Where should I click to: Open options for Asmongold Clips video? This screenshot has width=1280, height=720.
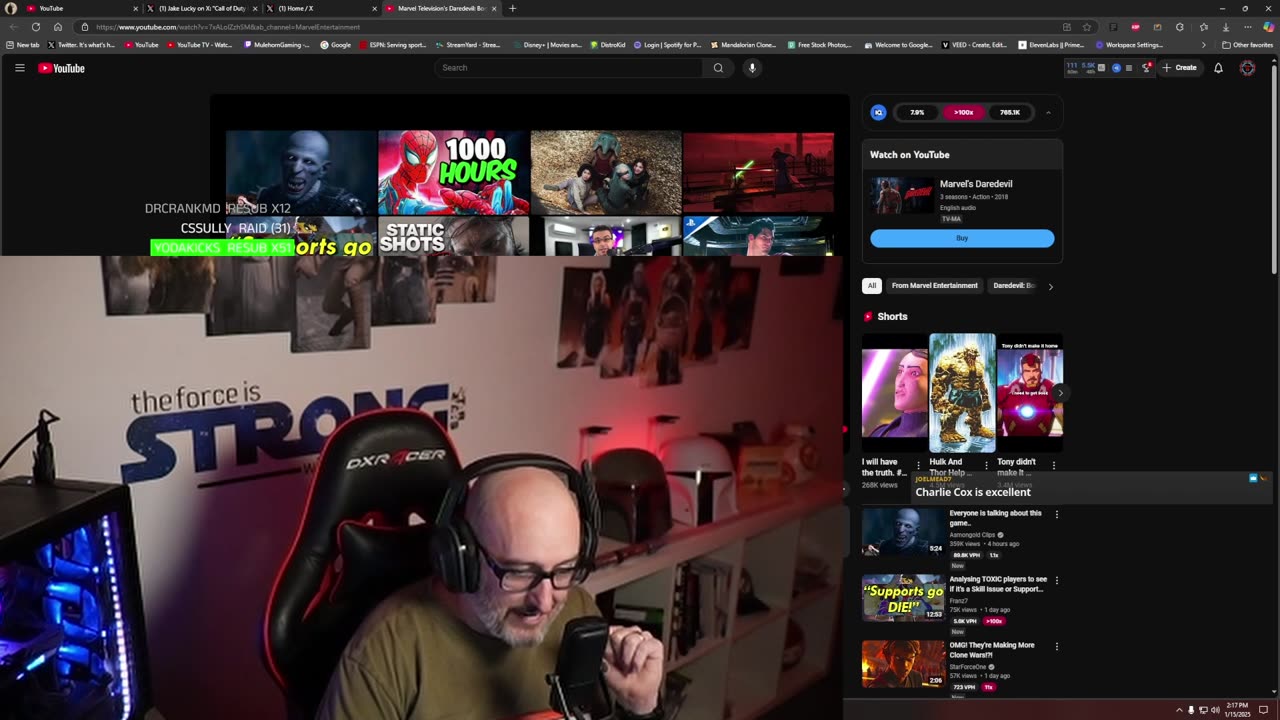click(x=1056, y=514)
